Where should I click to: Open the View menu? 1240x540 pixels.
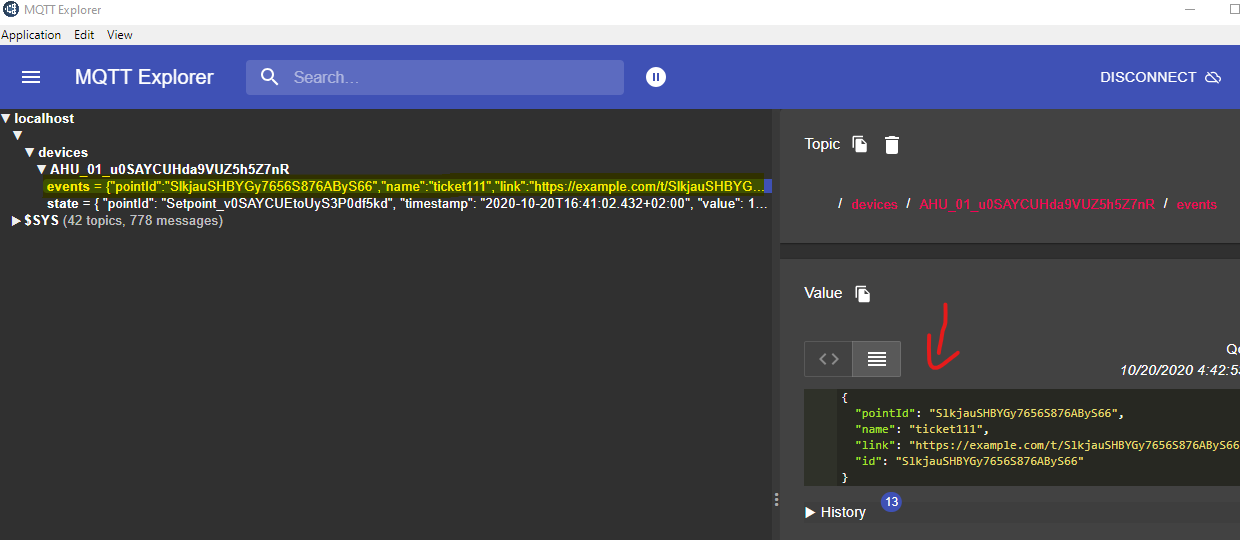pos(120,35)
